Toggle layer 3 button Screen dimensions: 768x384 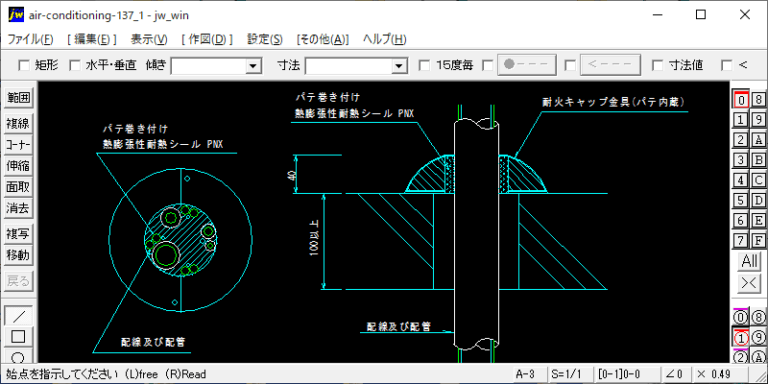coord(741,160)
